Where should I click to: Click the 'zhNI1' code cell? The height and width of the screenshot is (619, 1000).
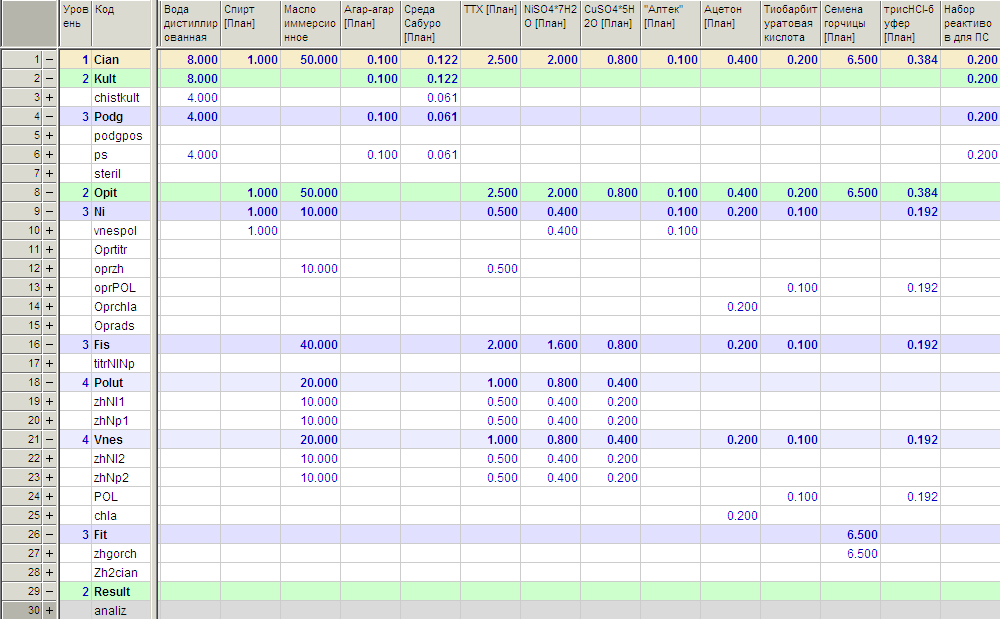(121, 402)
